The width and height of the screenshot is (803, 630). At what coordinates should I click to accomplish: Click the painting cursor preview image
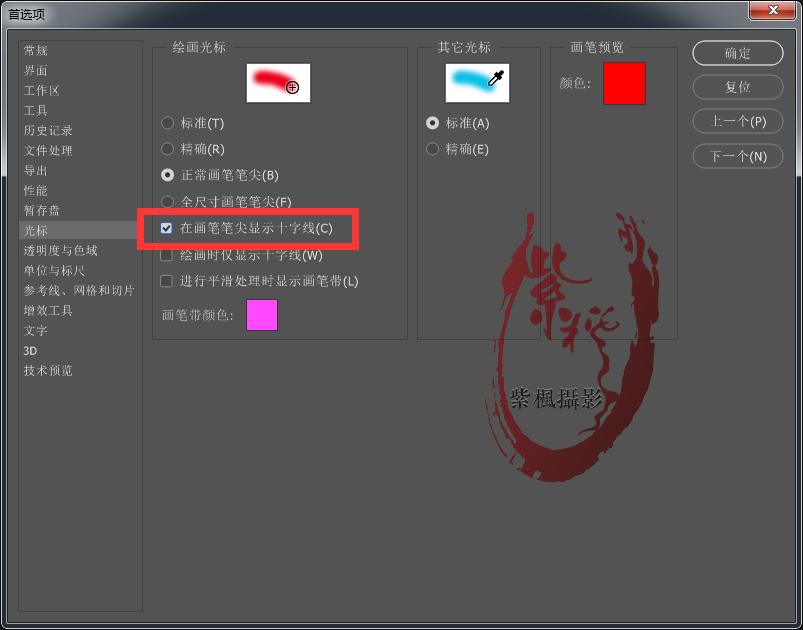[279, 83]
